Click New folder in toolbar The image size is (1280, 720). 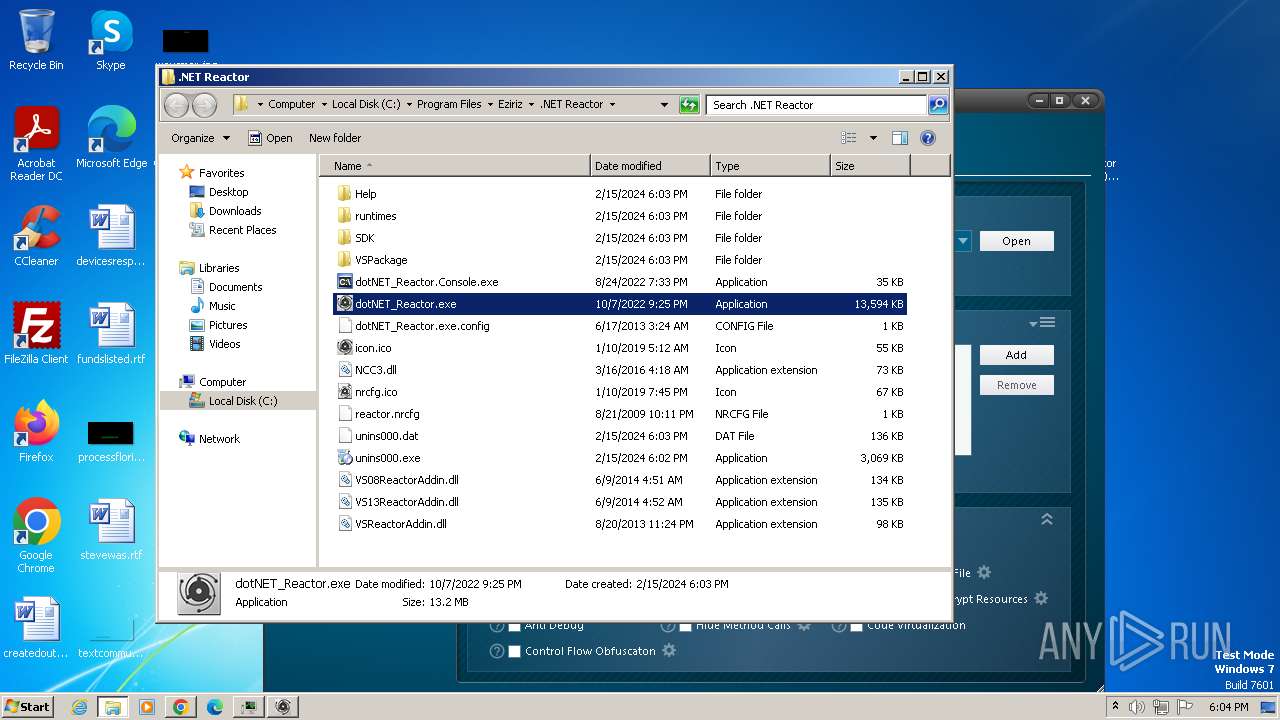pyautogui.click(x=335, y=138)
